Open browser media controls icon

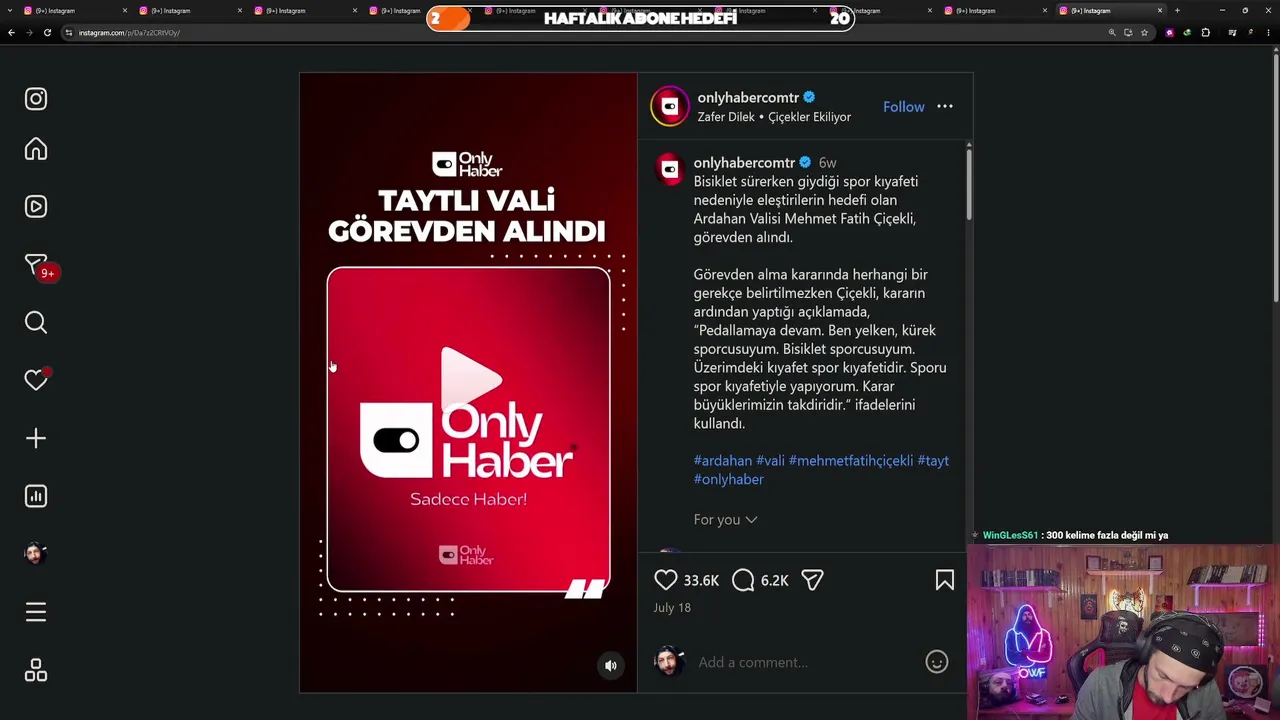(x=1232, y=33)
